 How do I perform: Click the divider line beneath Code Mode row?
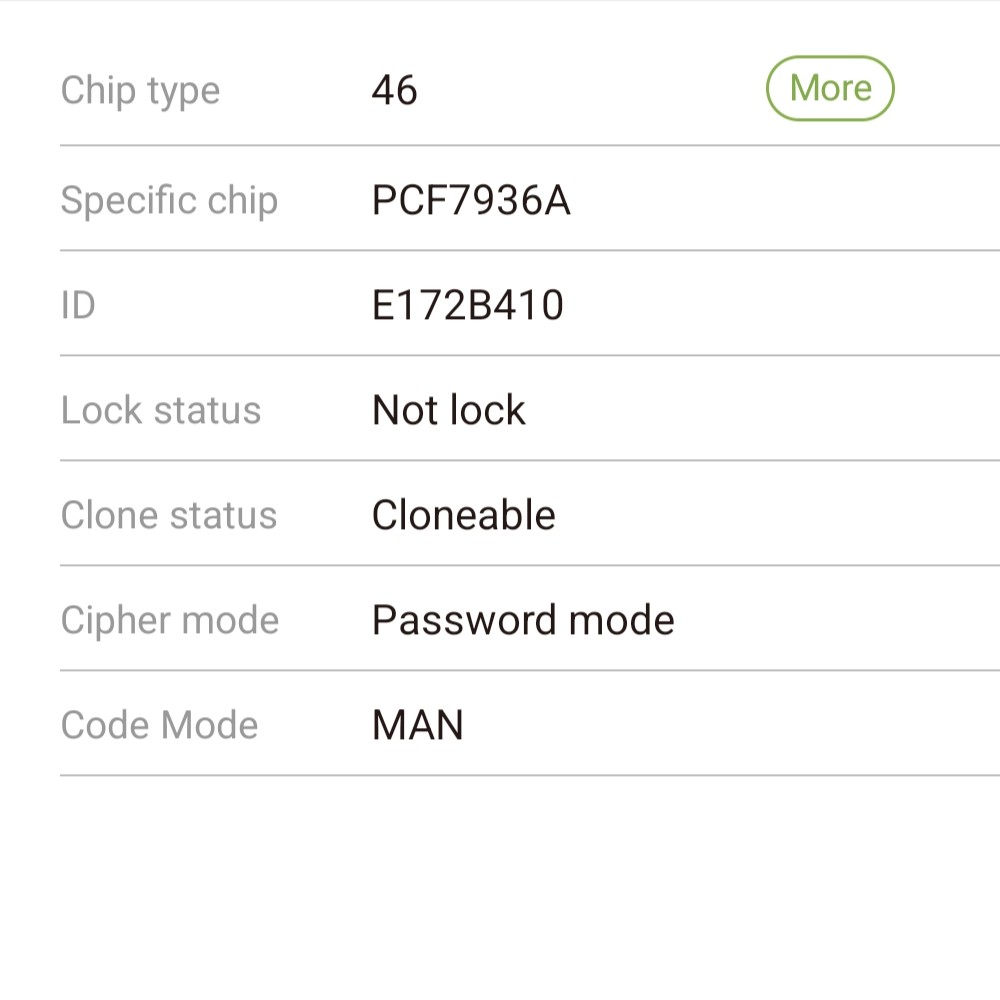[530, 775]
